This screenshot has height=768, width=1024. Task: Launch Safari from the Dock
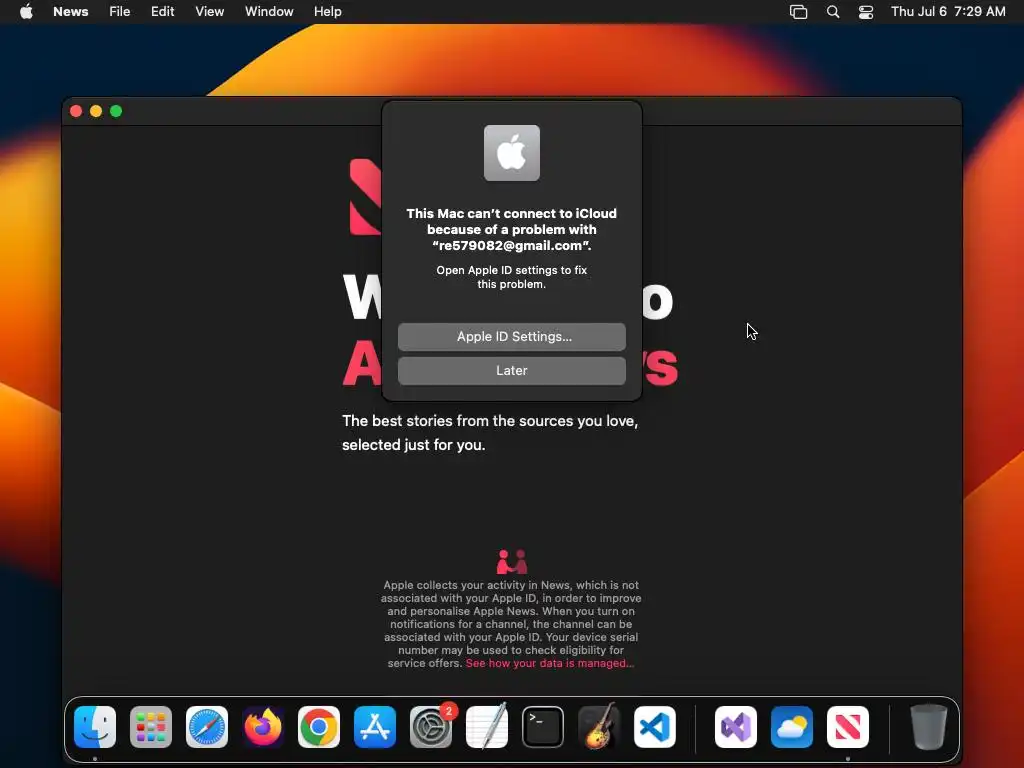pyautogui.click(x=207, y=727)
